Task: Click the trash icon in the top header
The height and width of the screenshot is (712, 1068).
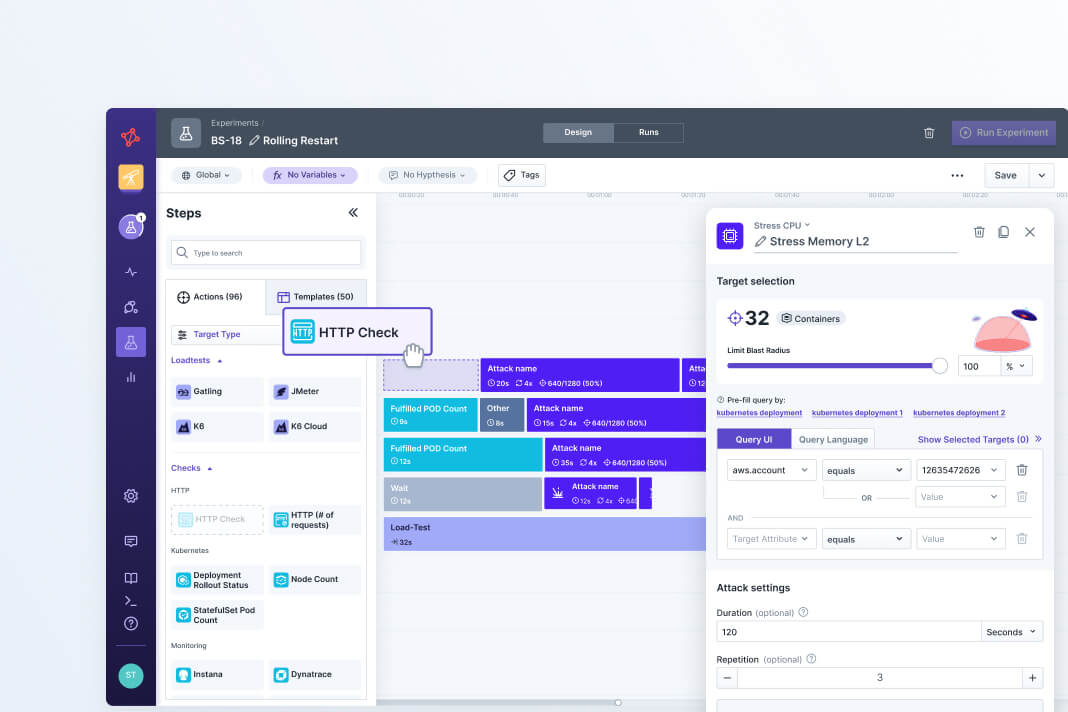Action: 929,133
